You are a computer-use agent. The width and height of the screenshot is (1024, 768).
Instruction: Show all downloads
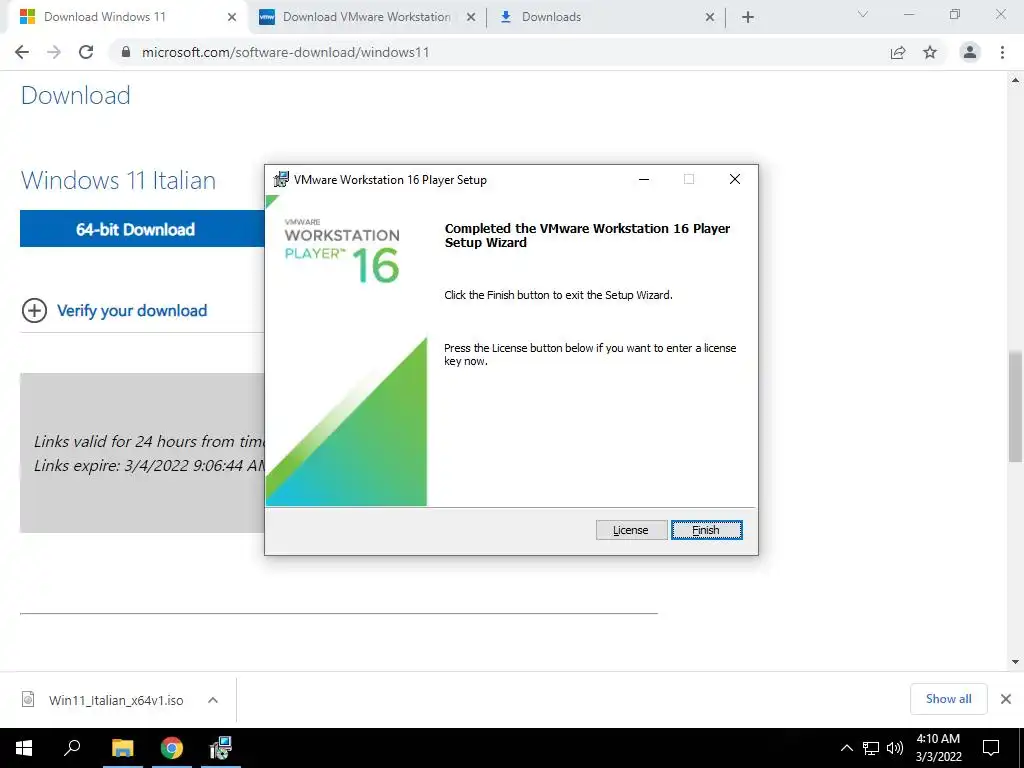948,699
